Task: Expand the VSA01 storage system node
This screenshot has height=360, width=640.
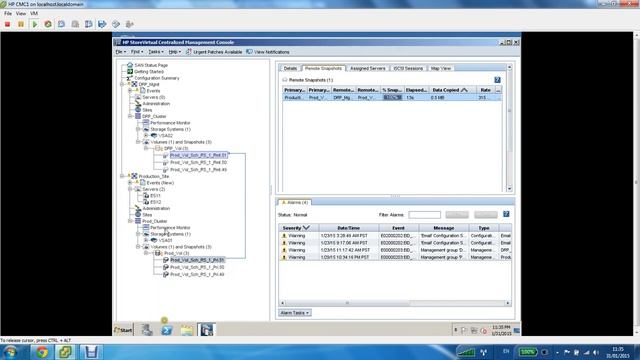Action: click(146, 240)
